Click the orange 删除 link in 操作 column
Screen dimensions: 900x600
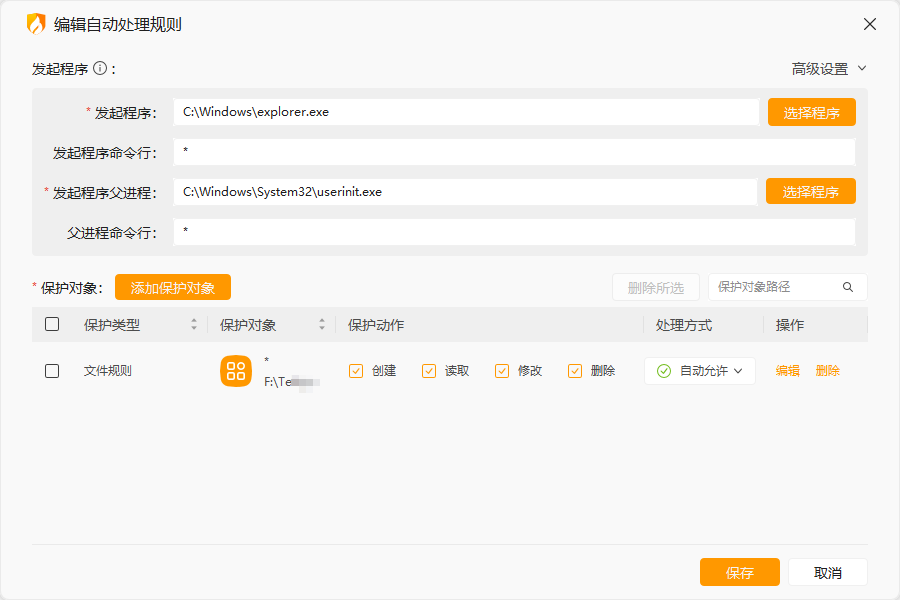827,371
